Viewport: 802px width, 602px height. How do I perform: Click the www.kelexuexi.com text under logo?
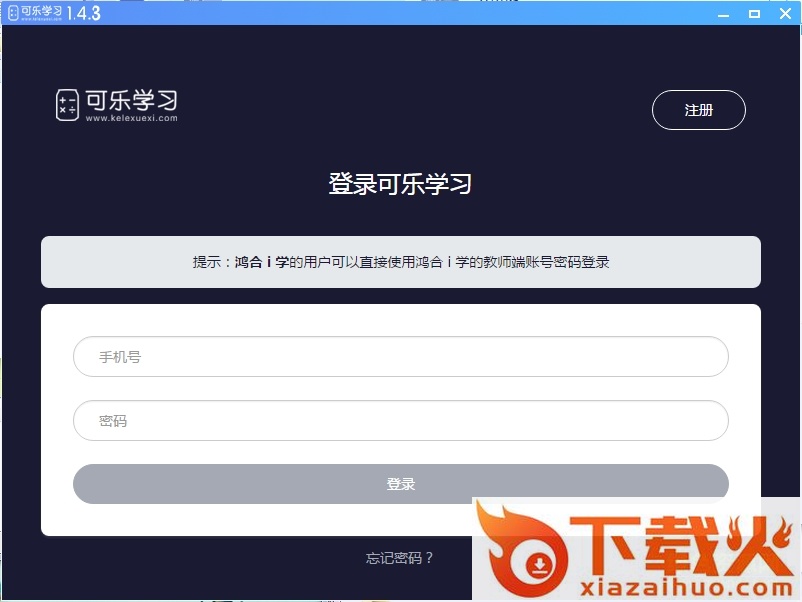pyautogui.click(x=131, y=118)
